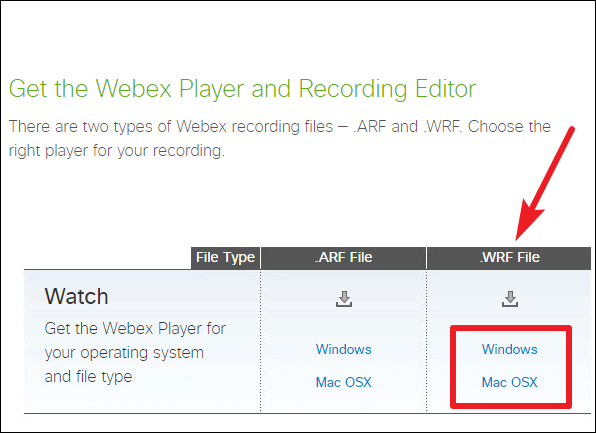Open the Windows link in the .ARF column
596x433 pixels.
click(x=344, y=349)
